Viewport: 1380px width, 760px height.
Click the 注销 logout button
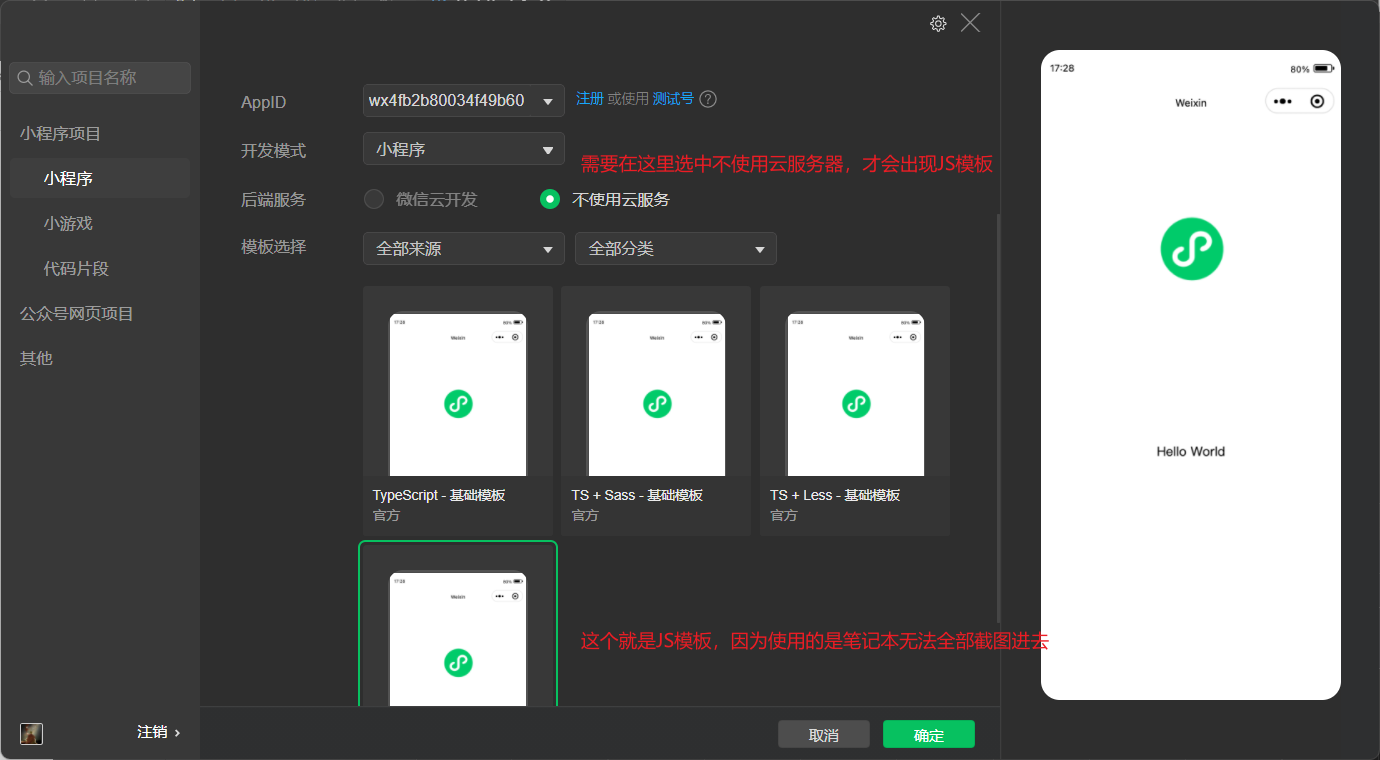159,732
